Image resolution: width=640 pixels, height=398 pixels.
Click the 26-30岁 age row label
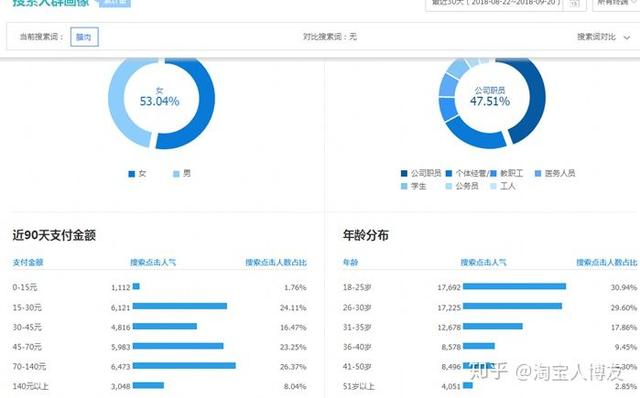click(357, 307)
